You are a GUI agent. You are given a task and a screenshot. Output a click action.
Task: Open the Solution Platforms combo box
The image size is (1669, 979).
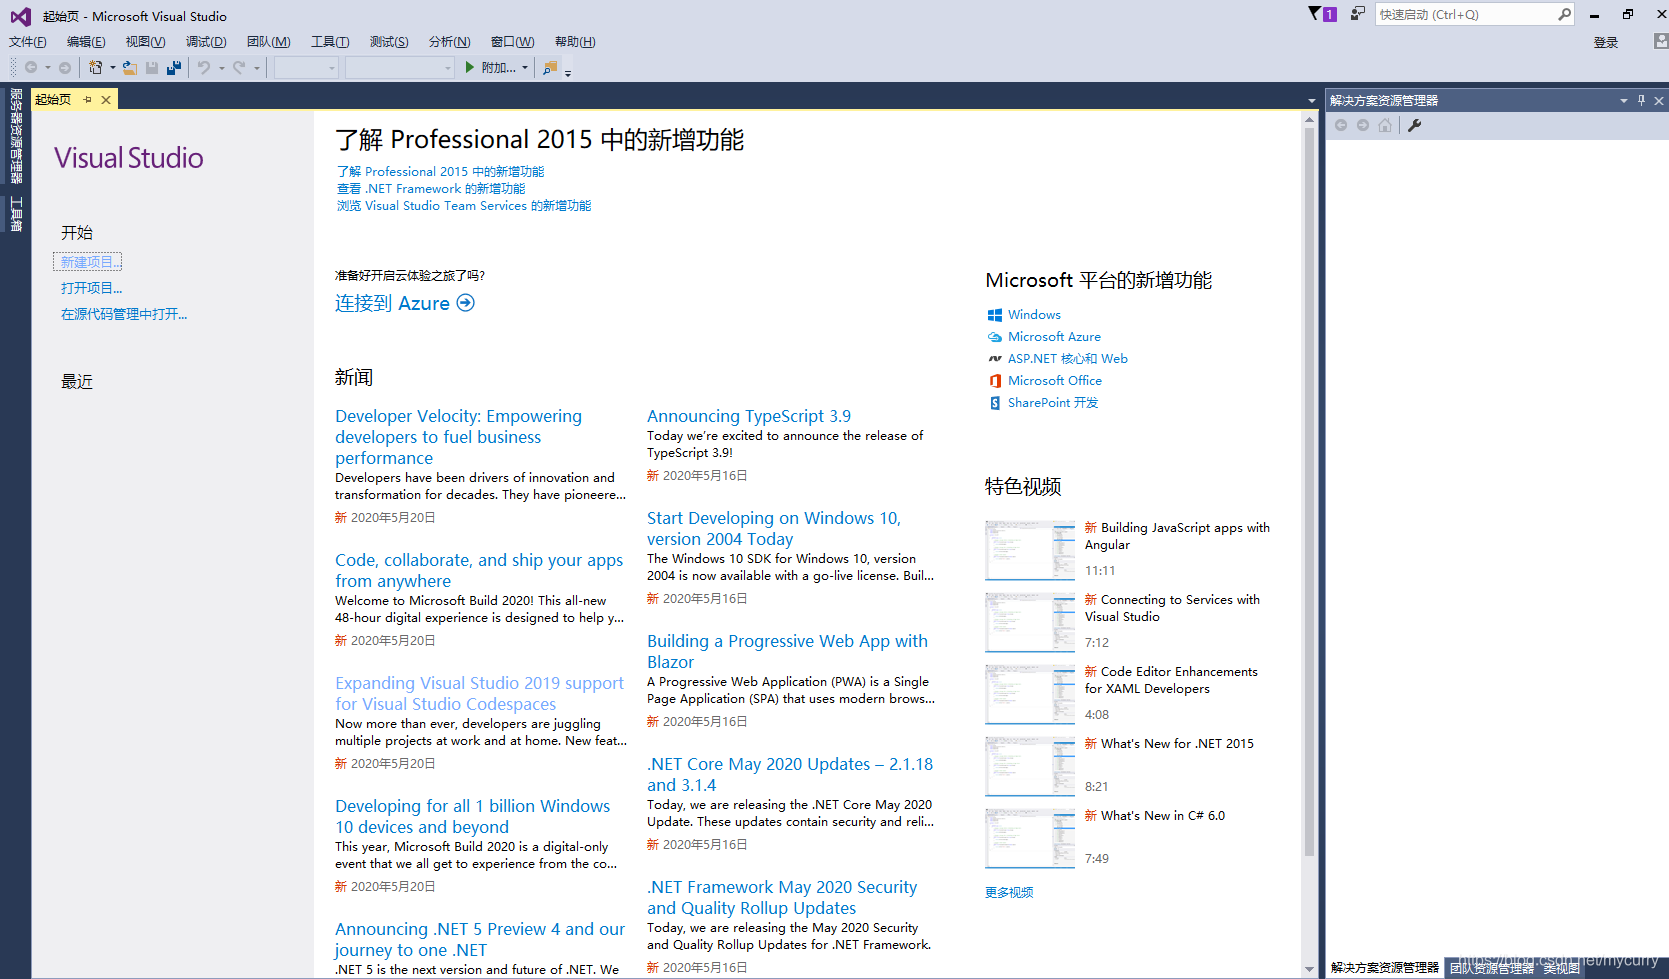click(399, 67)
